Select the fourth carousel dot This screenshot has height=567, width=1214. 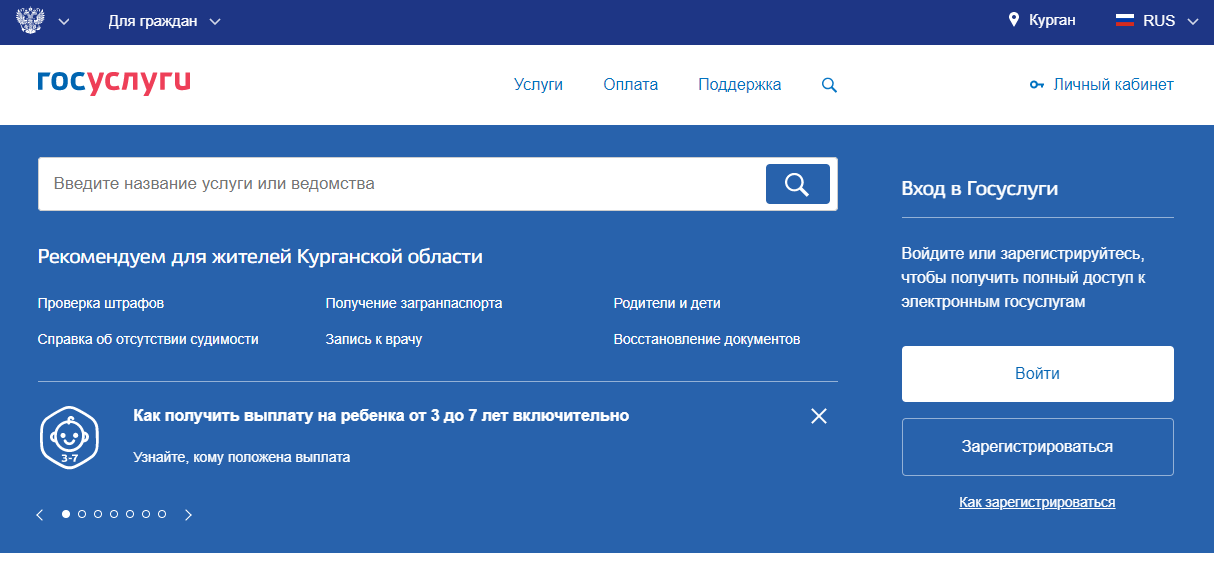(114, 514)
